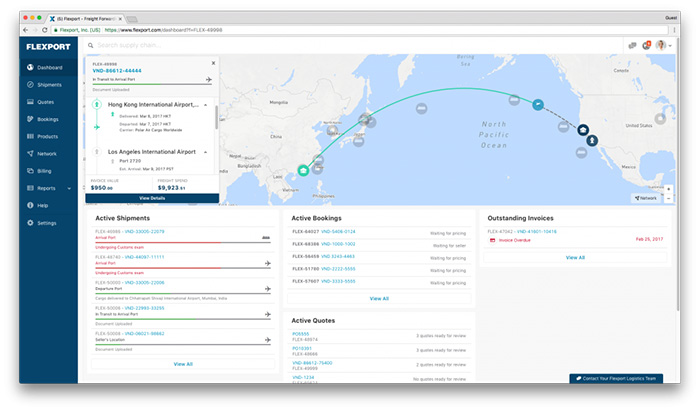Go to Shipments in sidebar

coord(48,85)
